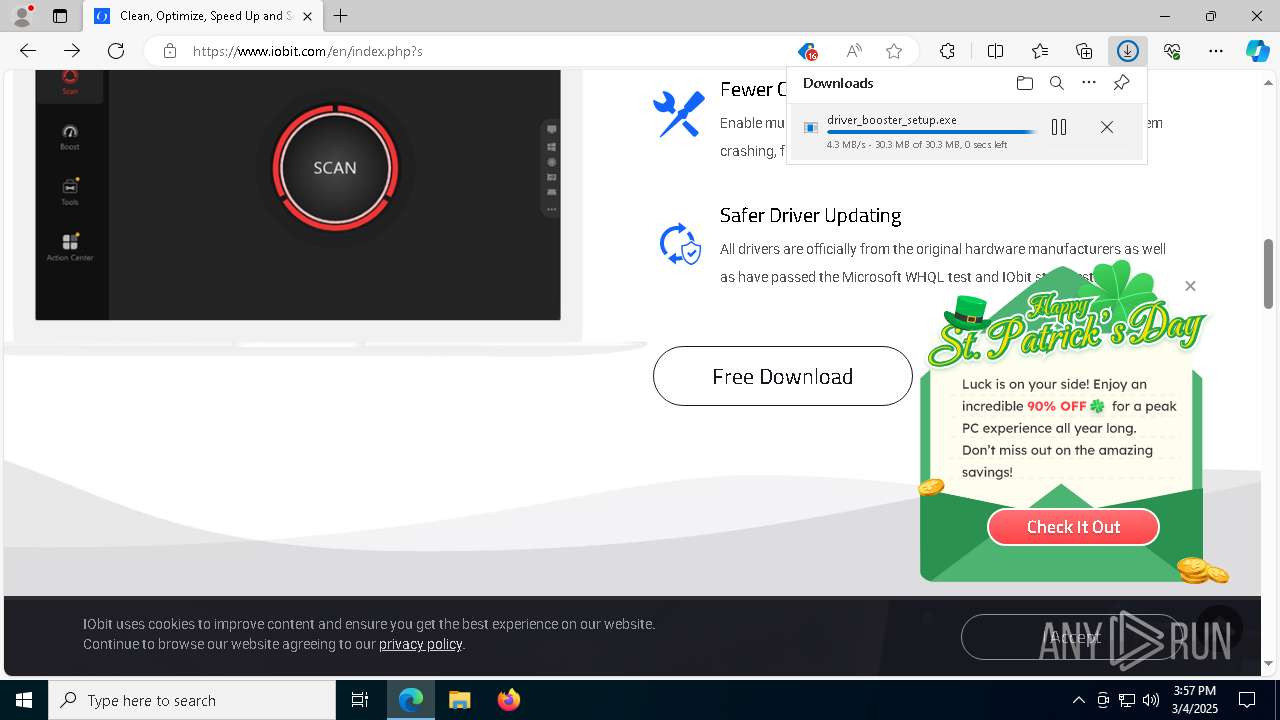This screenshot has width=1280, height=720.
Task: Search downloads with the magnifier icon
Action: [x=1057, y=83]
